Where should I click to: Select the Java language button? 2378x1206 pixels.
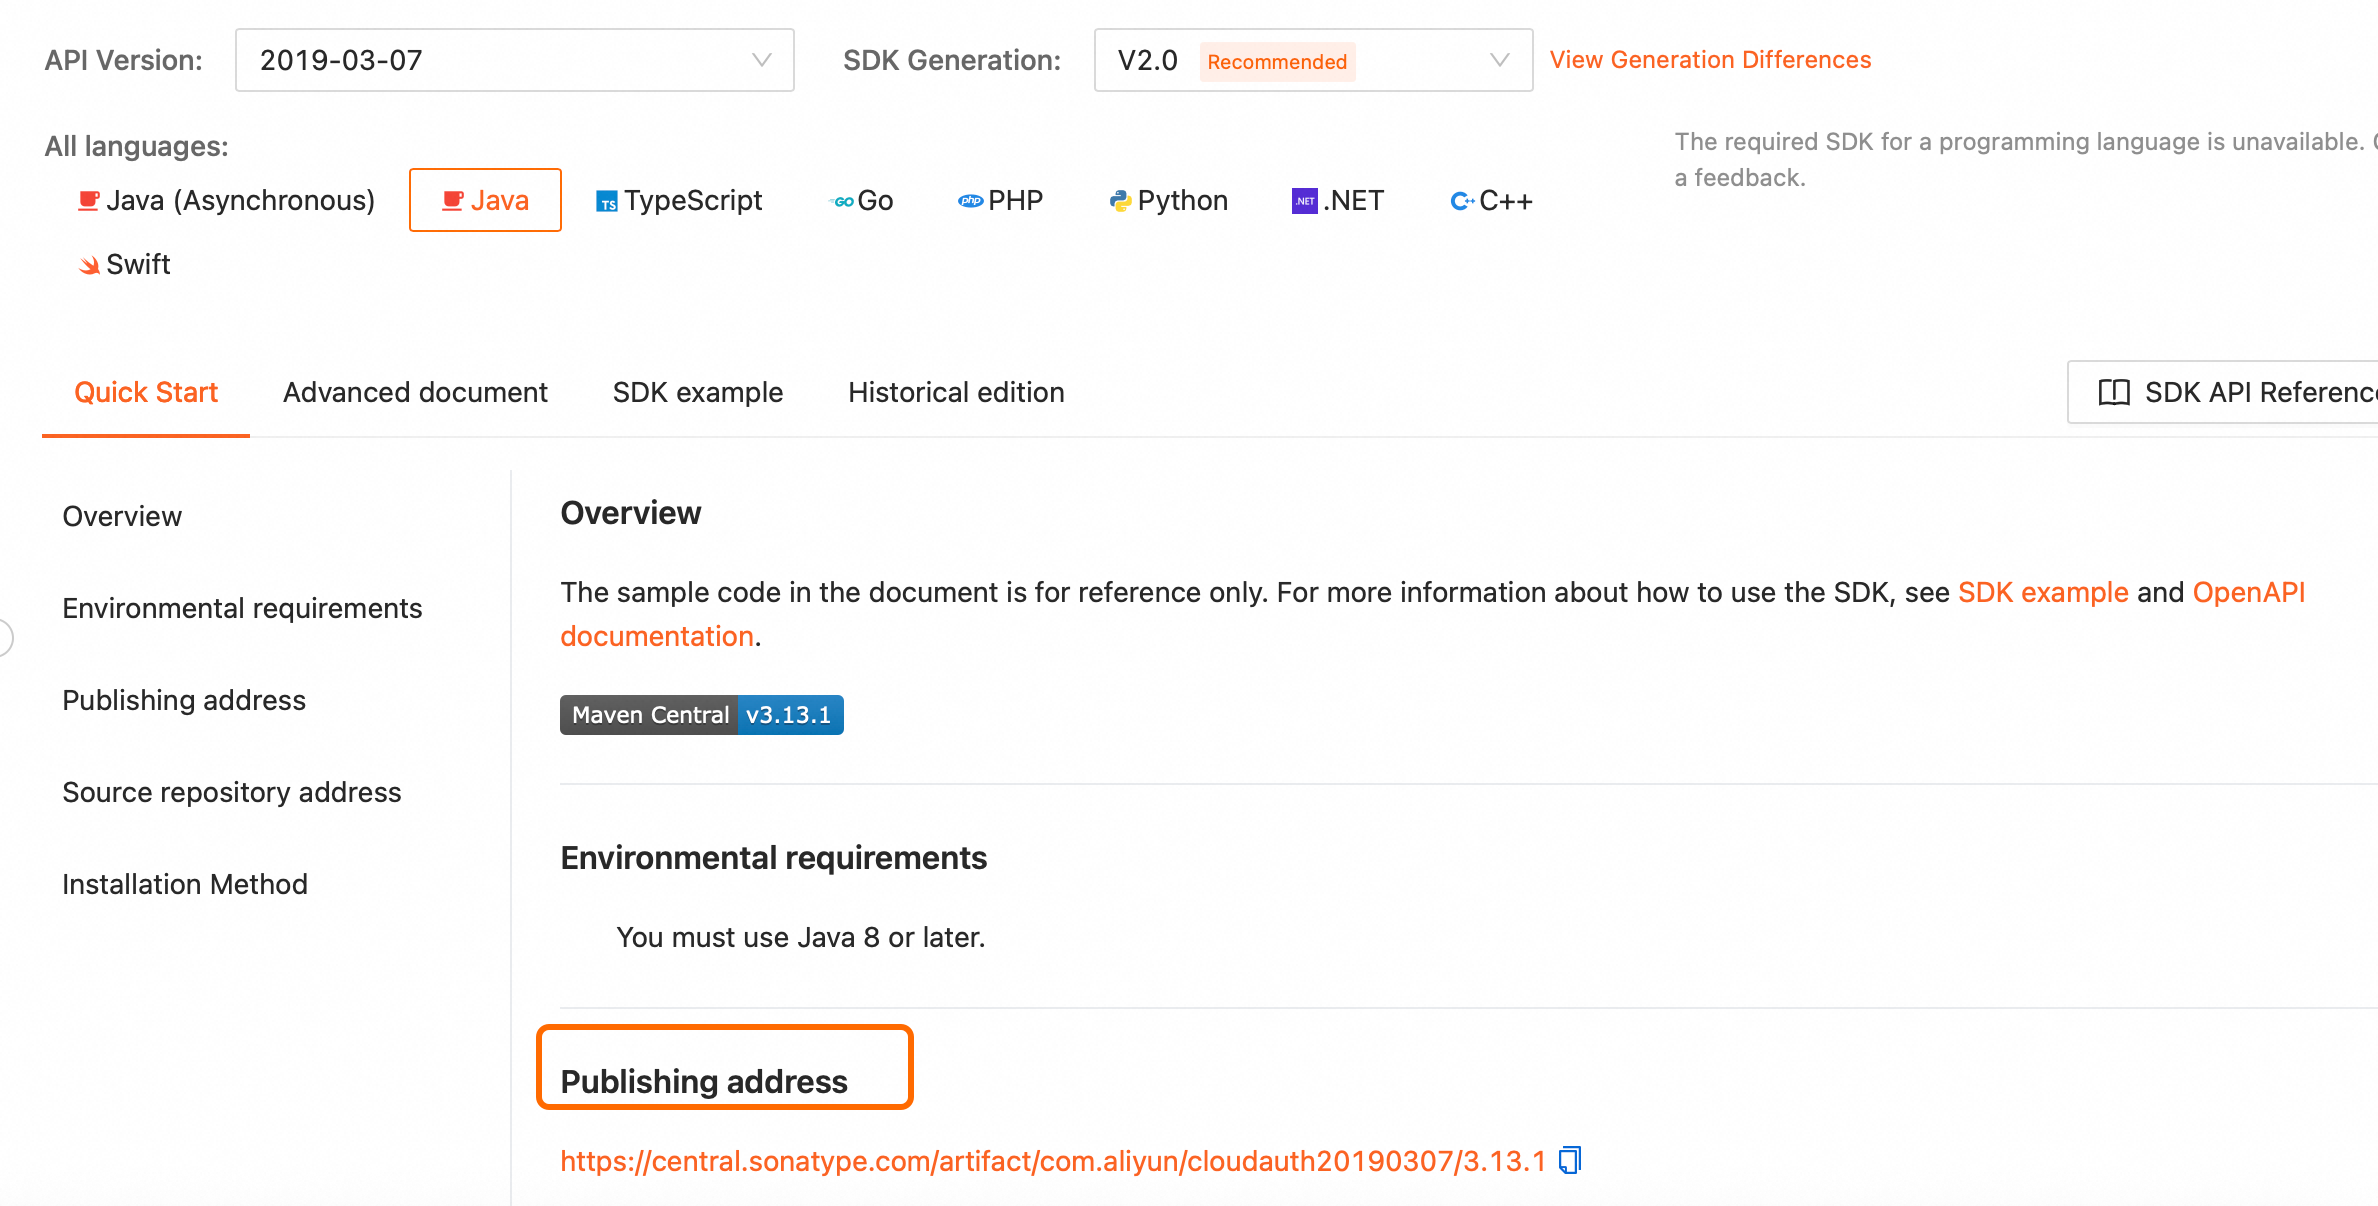[485, 200]
